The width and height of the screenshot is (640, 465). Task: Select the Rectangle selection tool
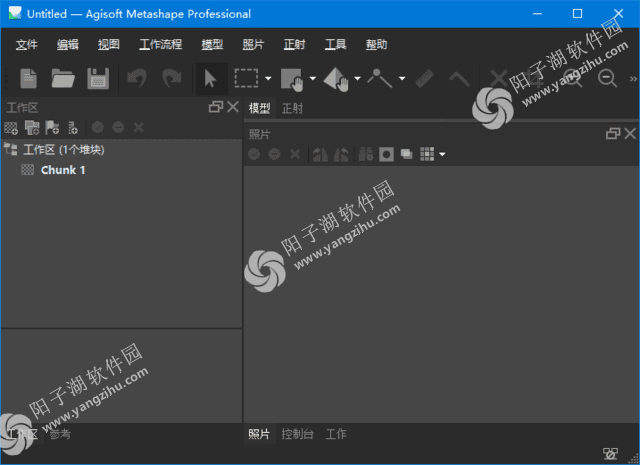point(246,78)
